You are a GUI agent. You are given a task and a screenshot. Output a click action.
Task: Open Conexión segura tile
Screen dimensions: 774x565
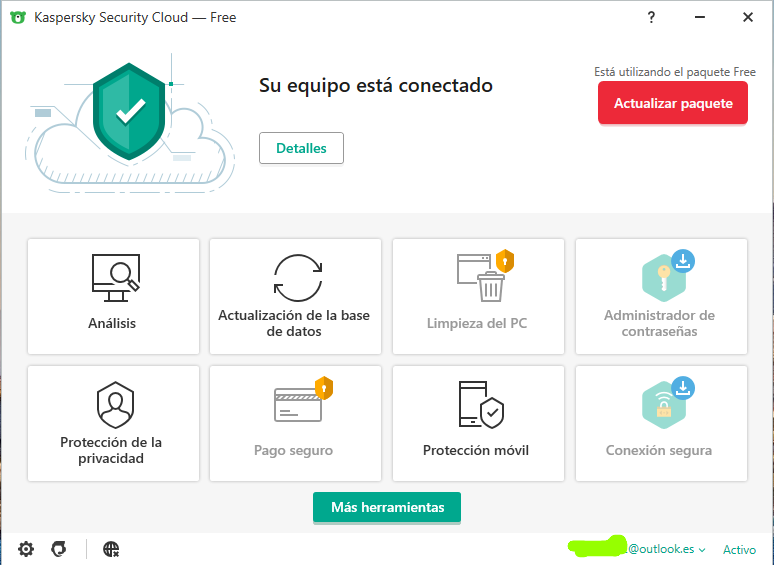tap(661, 423)
